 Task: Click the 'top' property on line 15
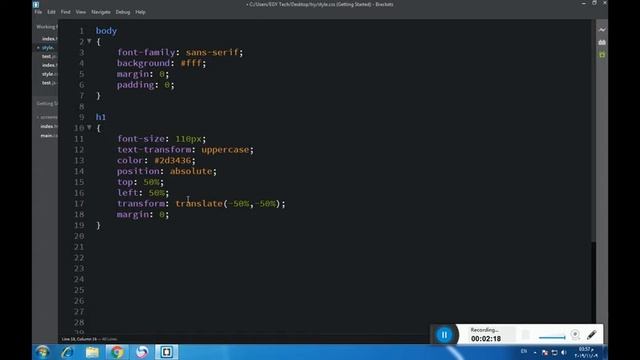(125, 182)
